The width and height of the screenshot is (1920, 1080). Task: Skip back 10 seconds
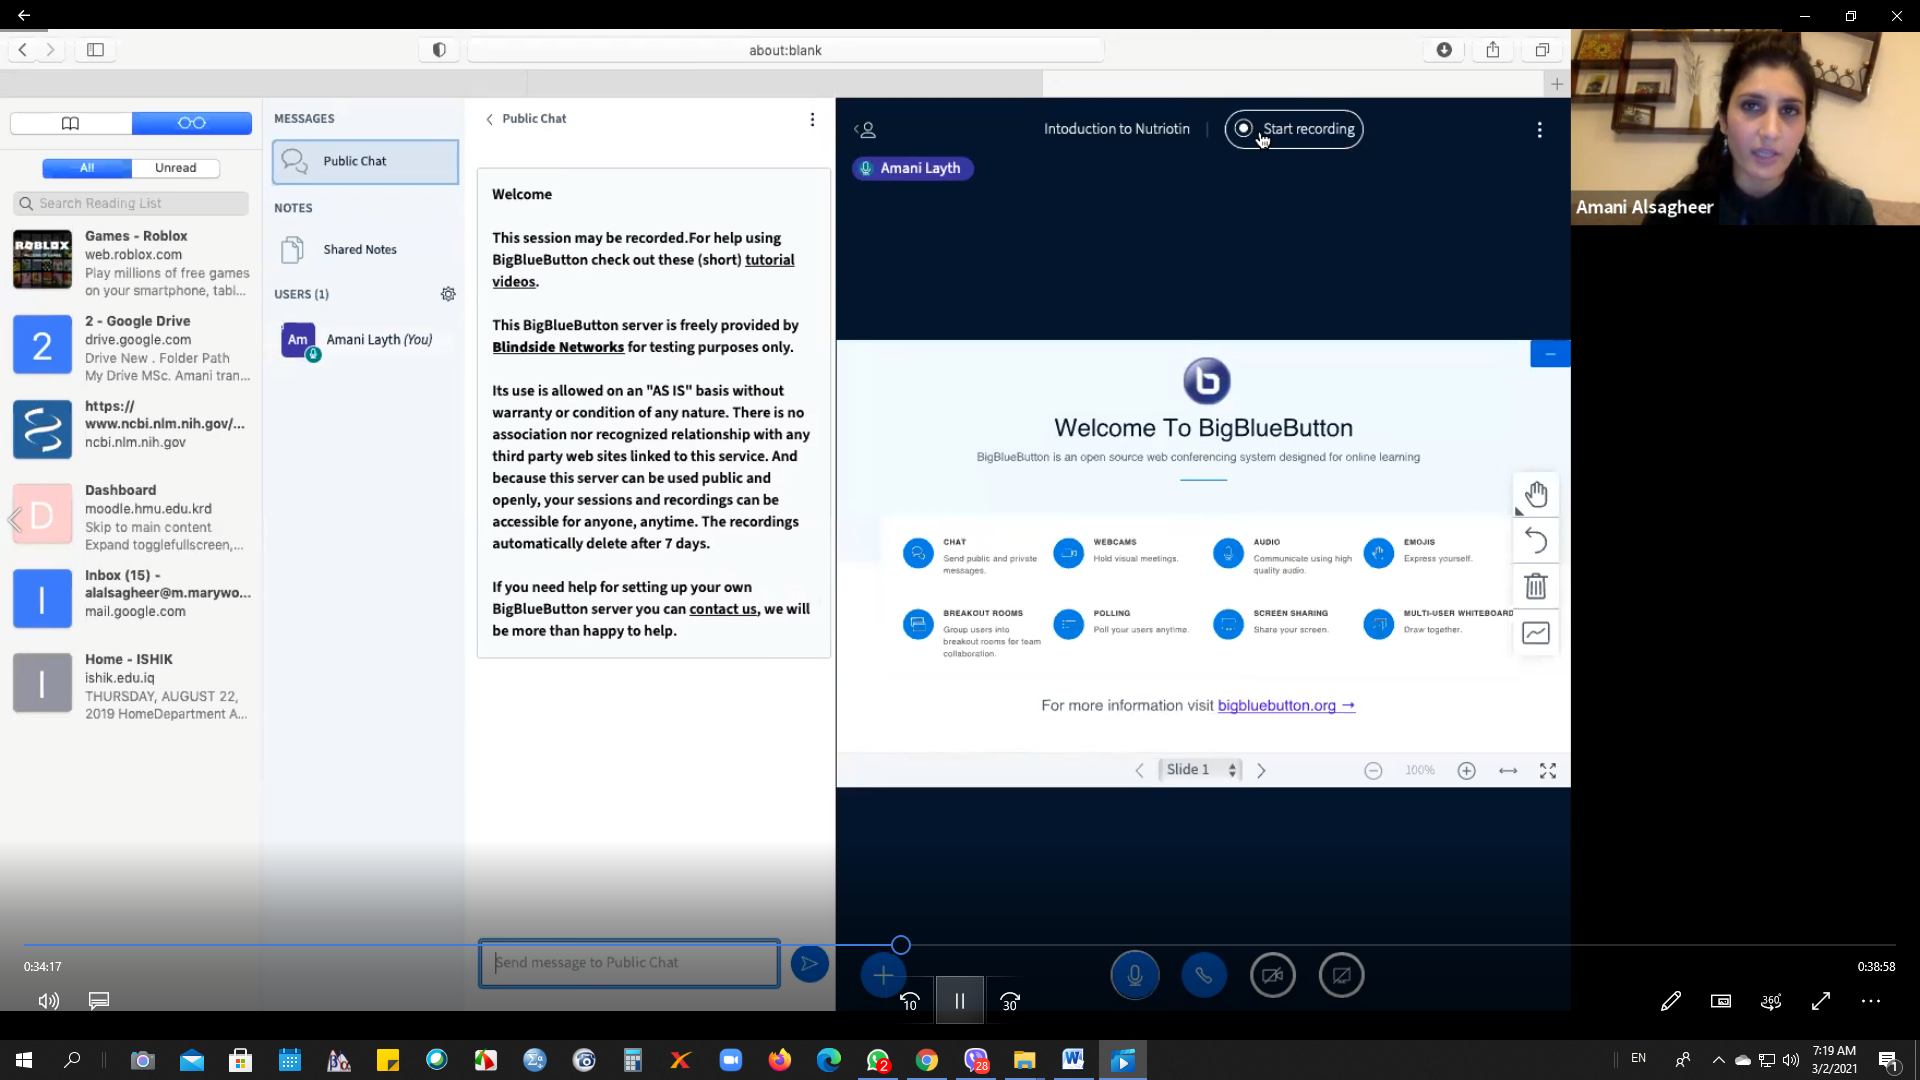[x=909, y=1001]
